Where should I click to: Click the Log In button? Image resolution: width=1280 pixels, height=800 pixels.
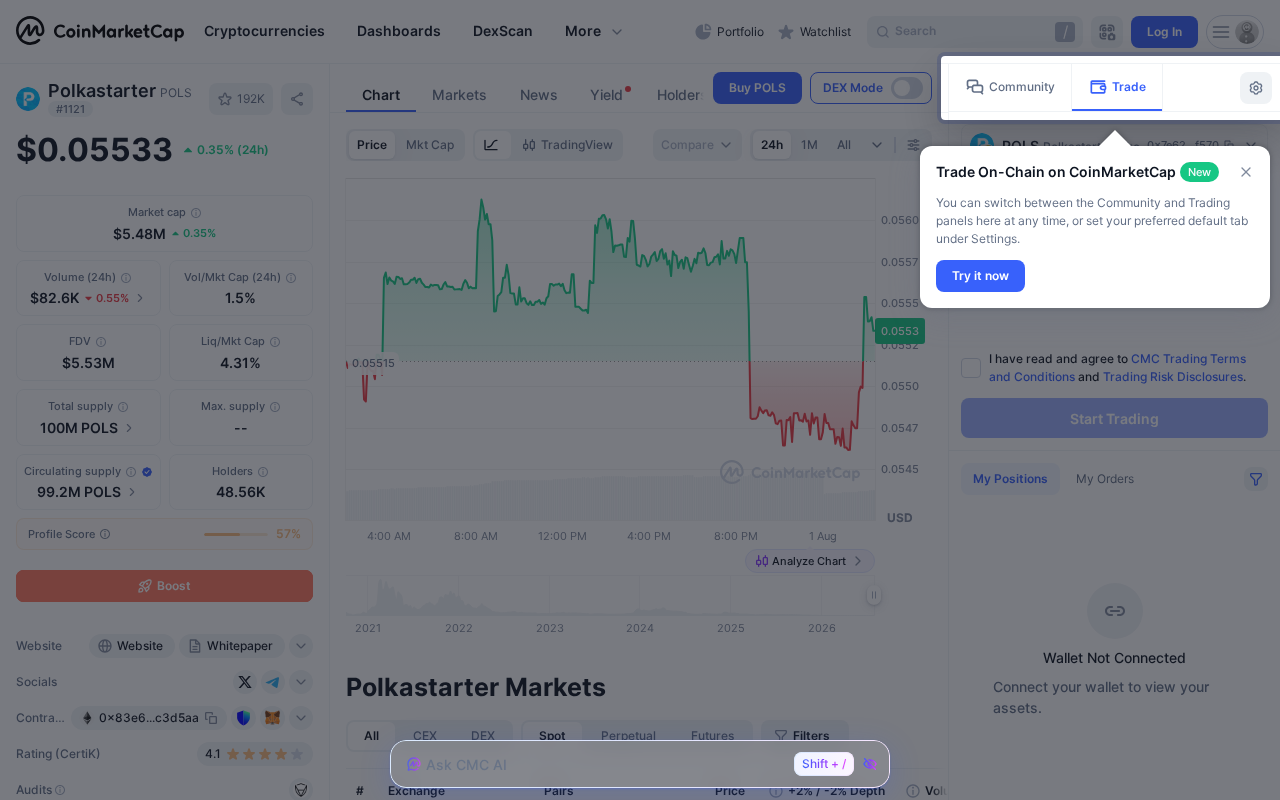pos(1164,32)
